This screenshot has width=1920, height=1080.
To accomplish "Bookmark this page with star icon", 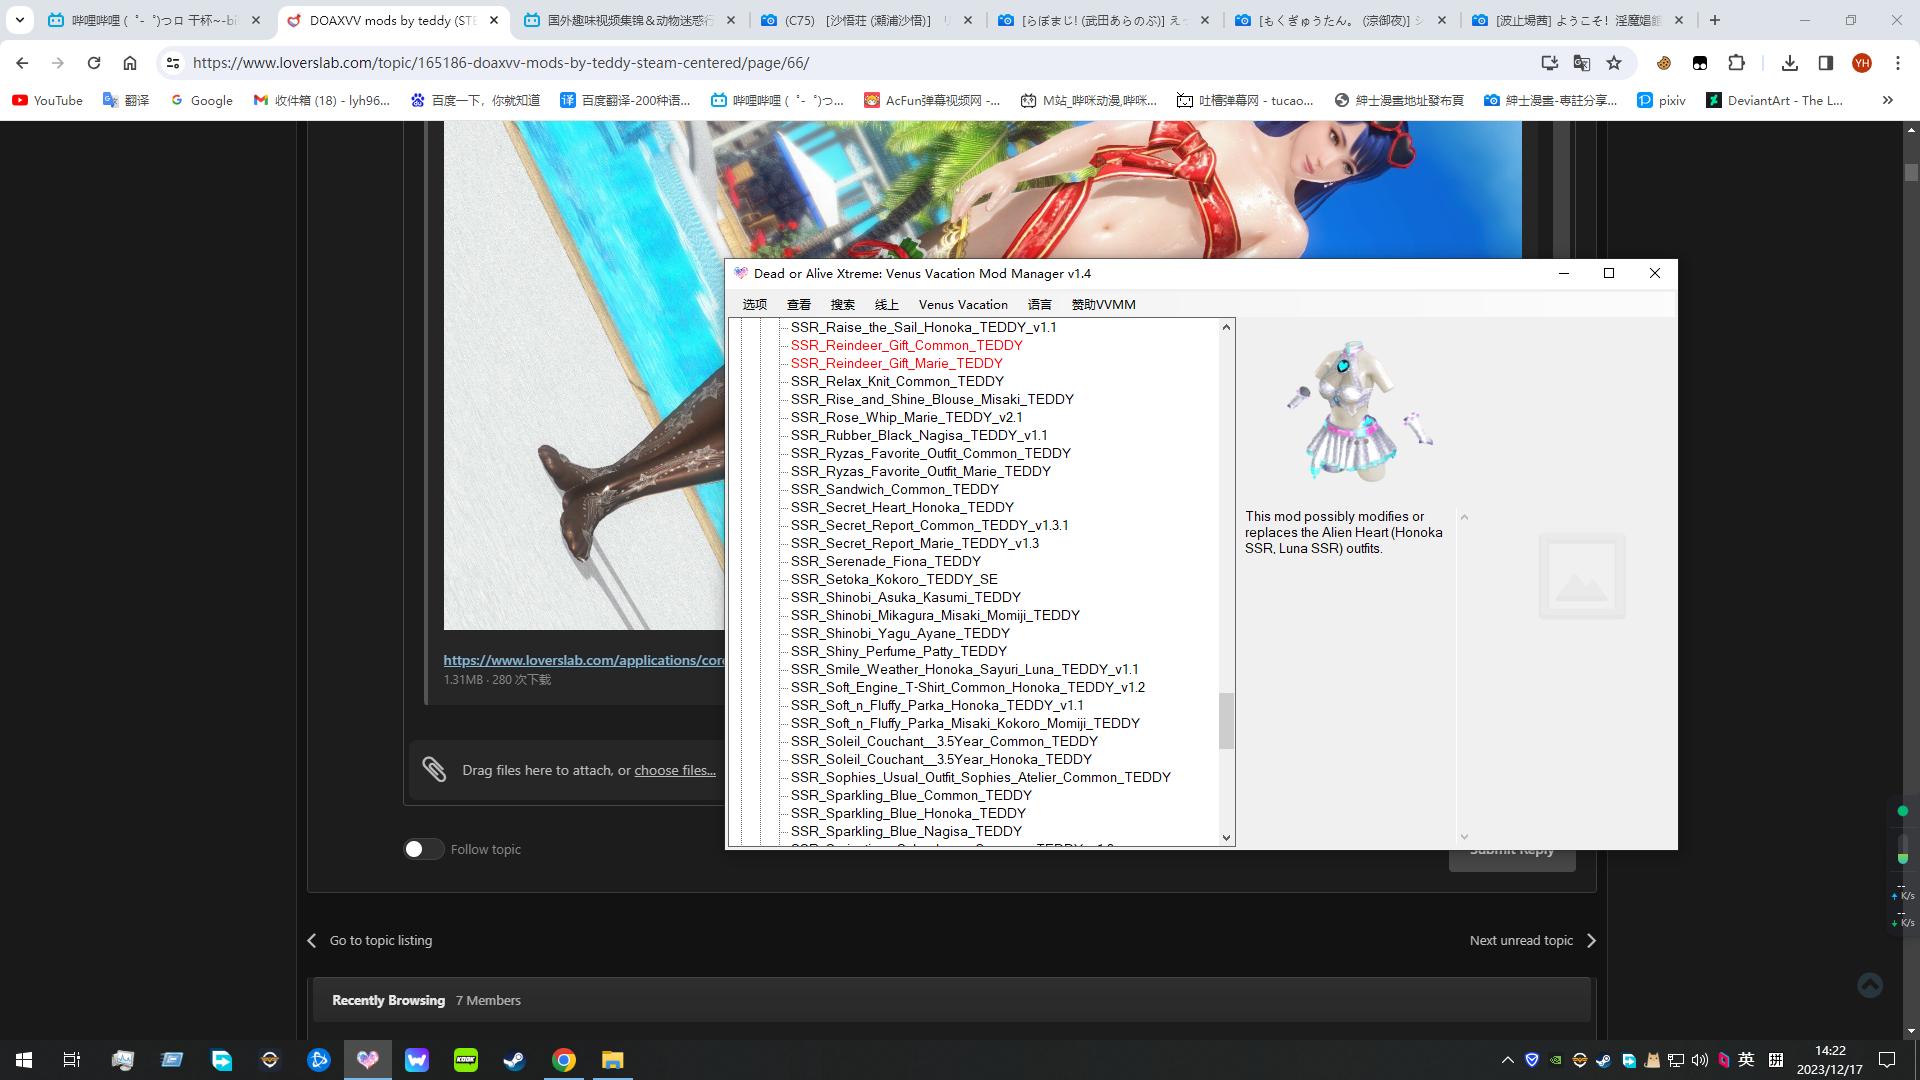I will pos(1614,63).
